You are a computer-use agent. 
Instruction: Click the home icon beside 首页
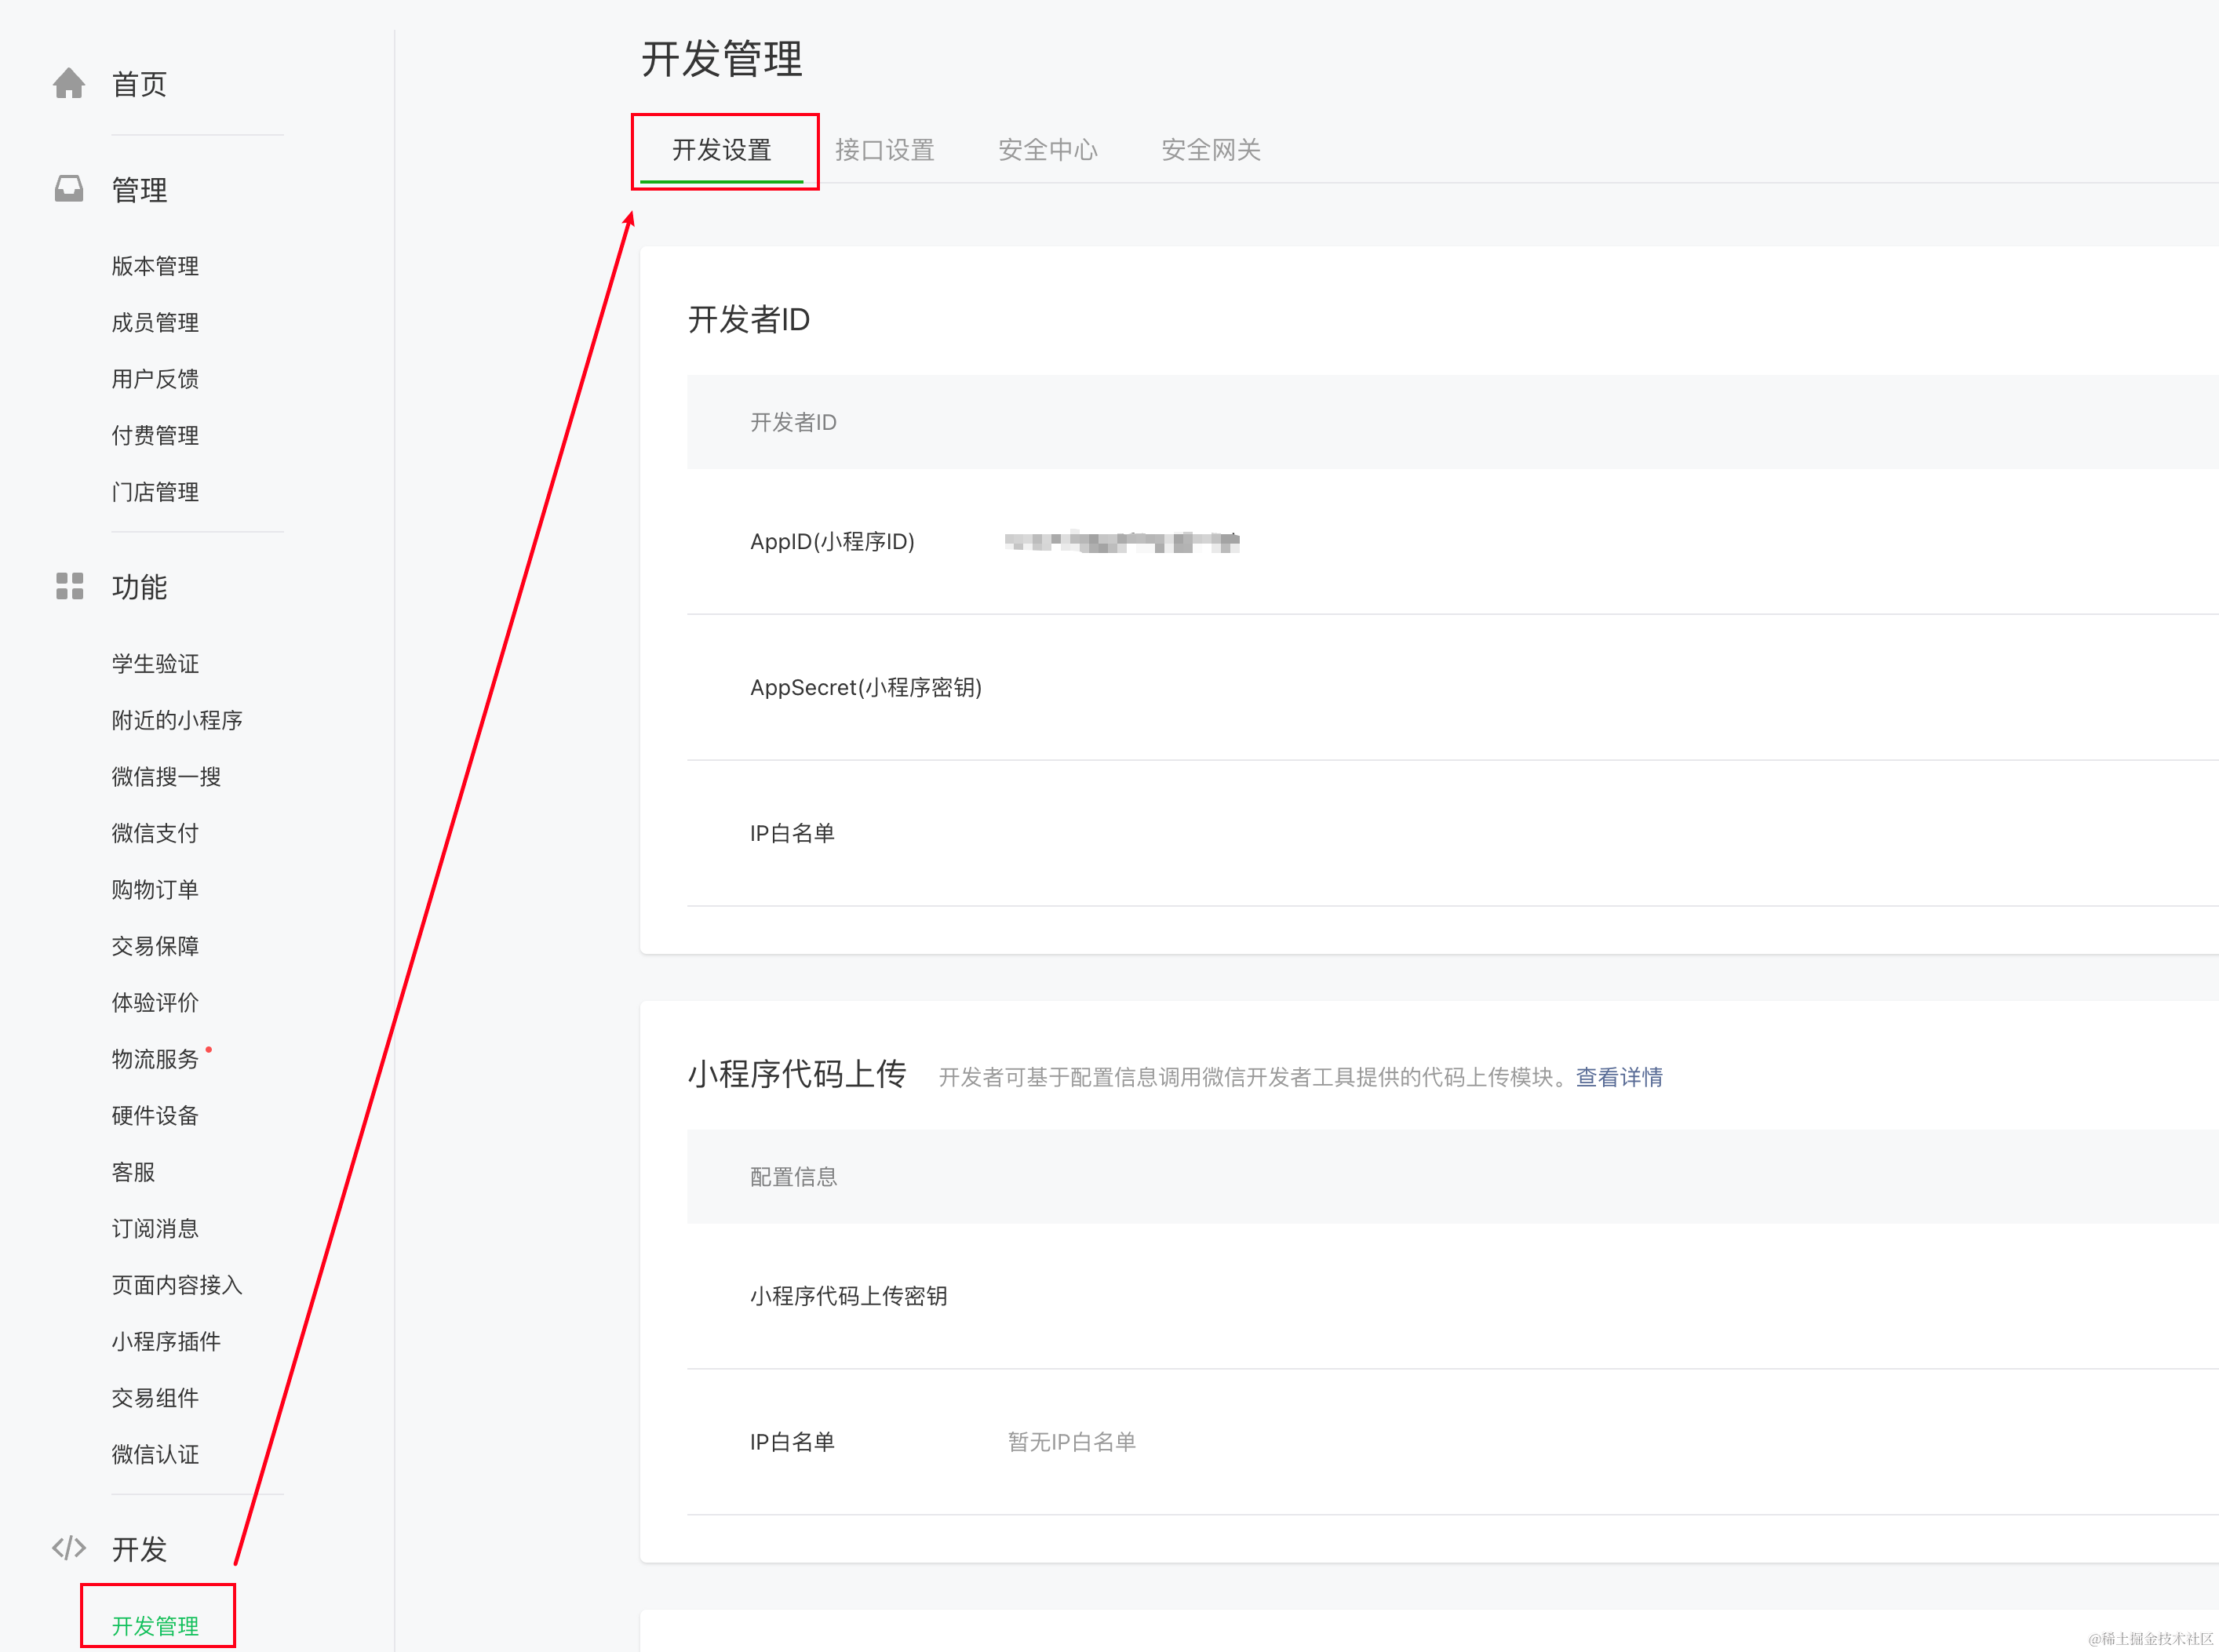pyautogui.click(x=69, y=84)
